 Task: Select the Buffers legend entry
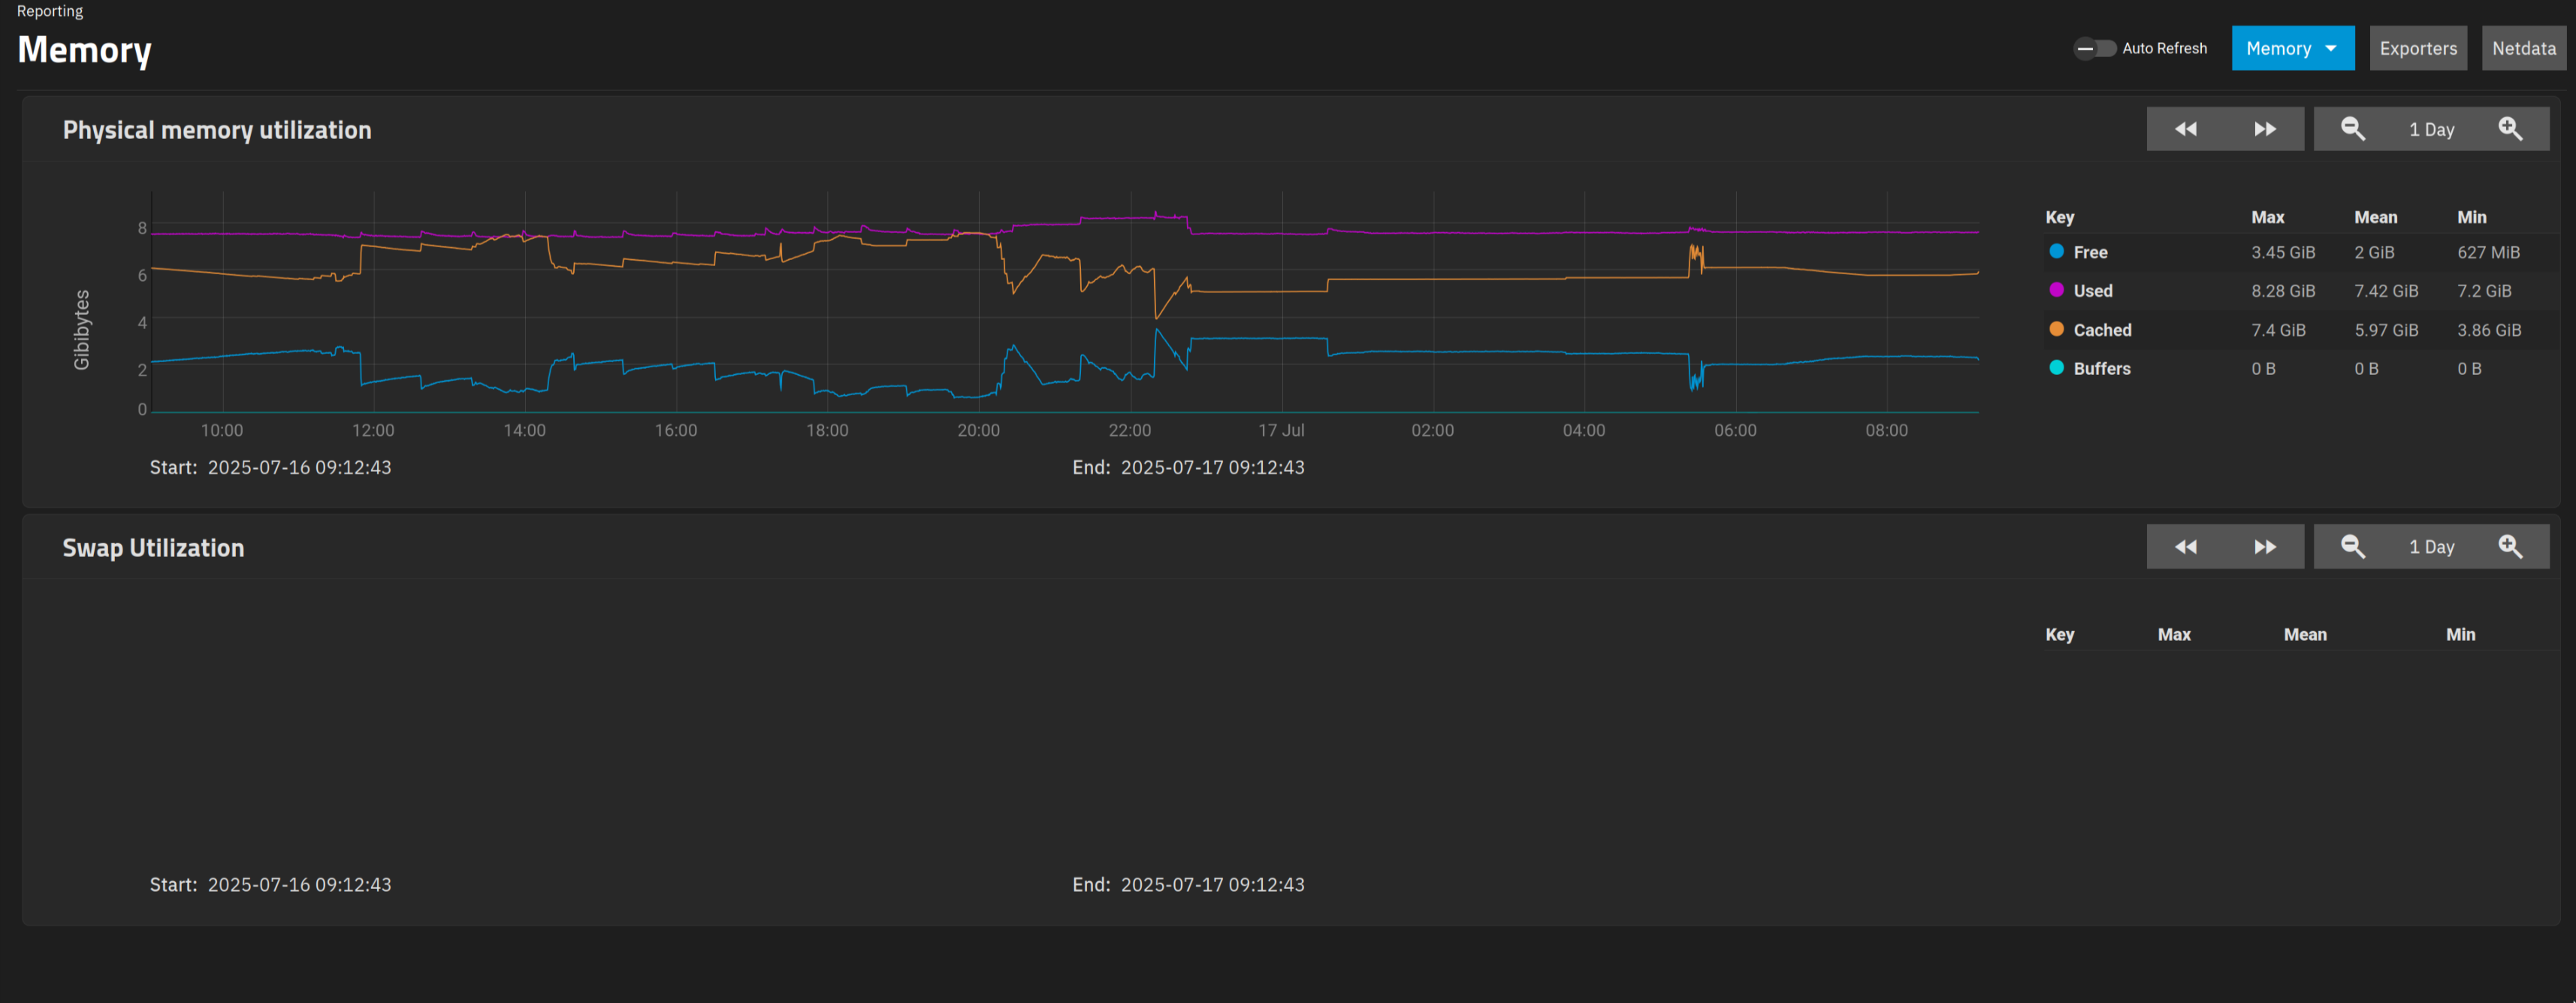tap(2101, 368)
